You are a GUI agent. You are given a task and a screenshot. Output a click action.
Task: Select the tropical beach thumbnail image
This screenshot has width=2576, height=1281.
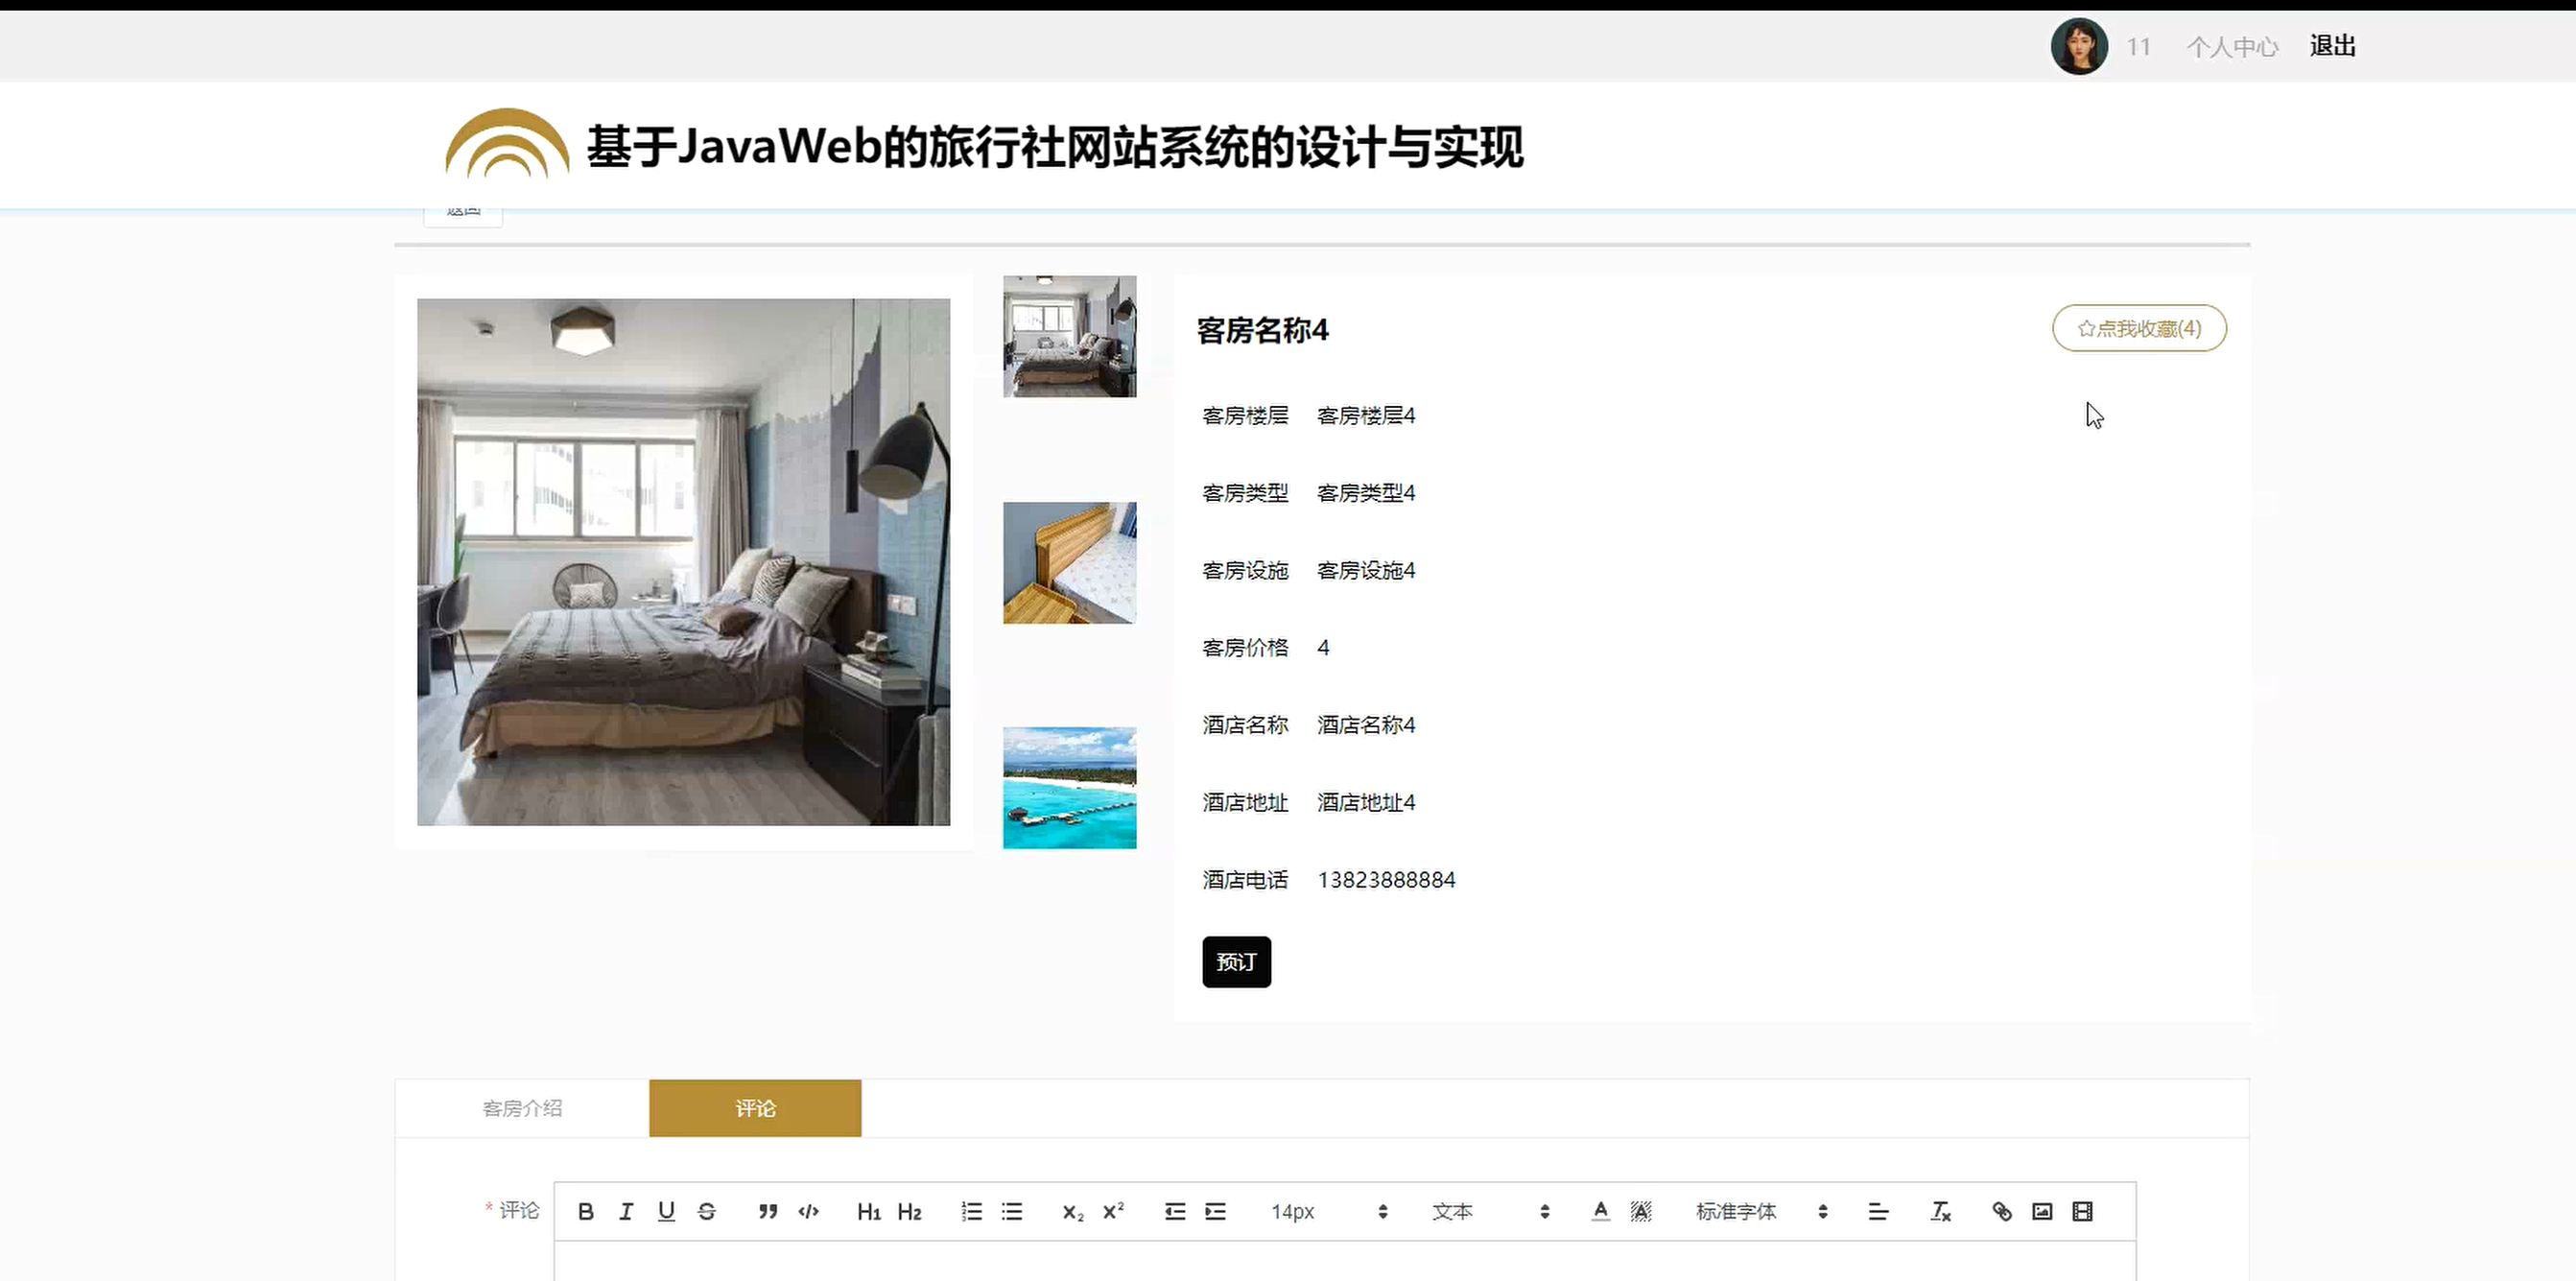(1069, 788)
